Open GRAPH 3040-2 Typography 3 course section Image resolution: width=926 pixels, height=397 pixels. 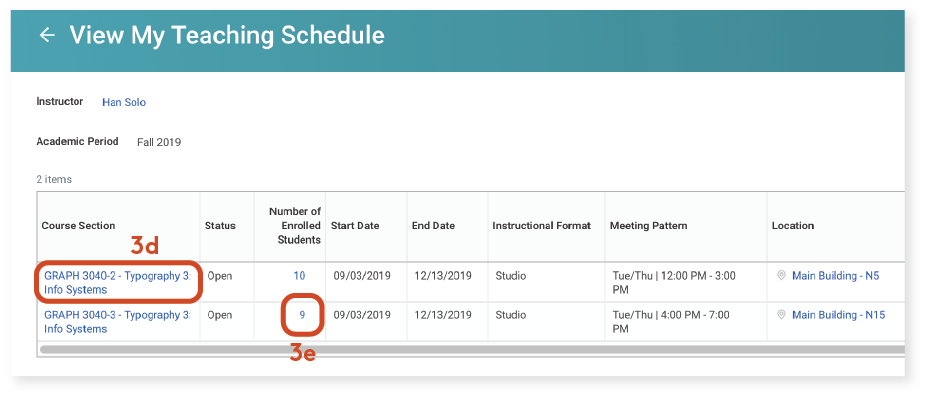click(x=118, y=282)
